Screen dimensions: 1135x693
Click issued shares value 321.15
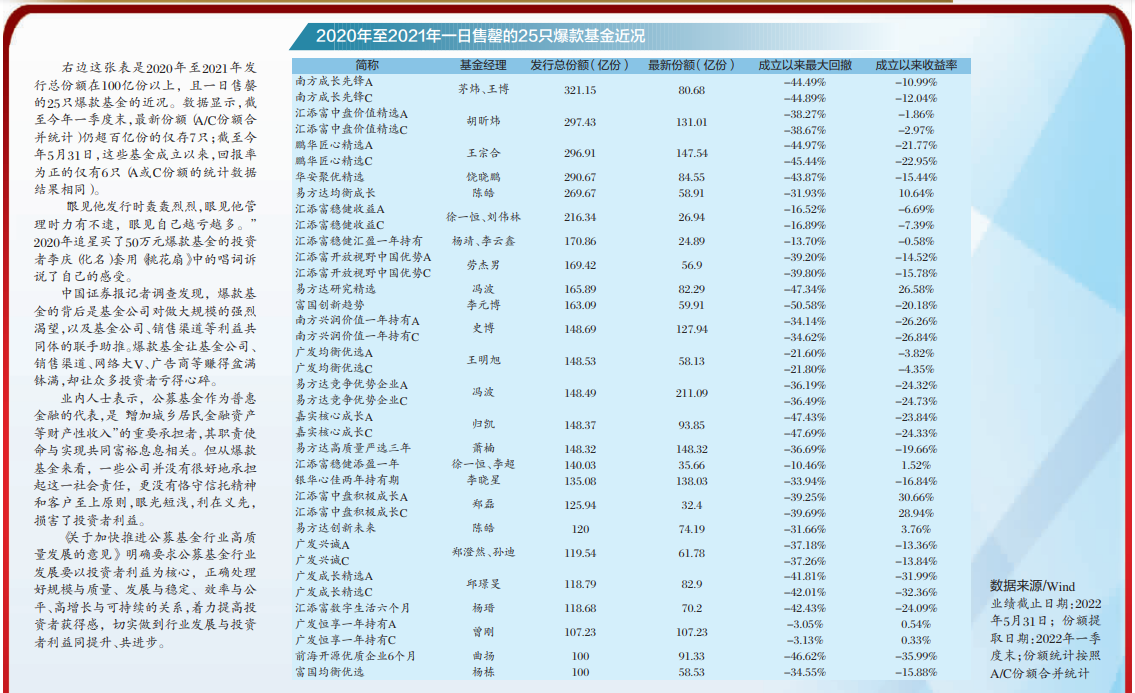(580, 91)
